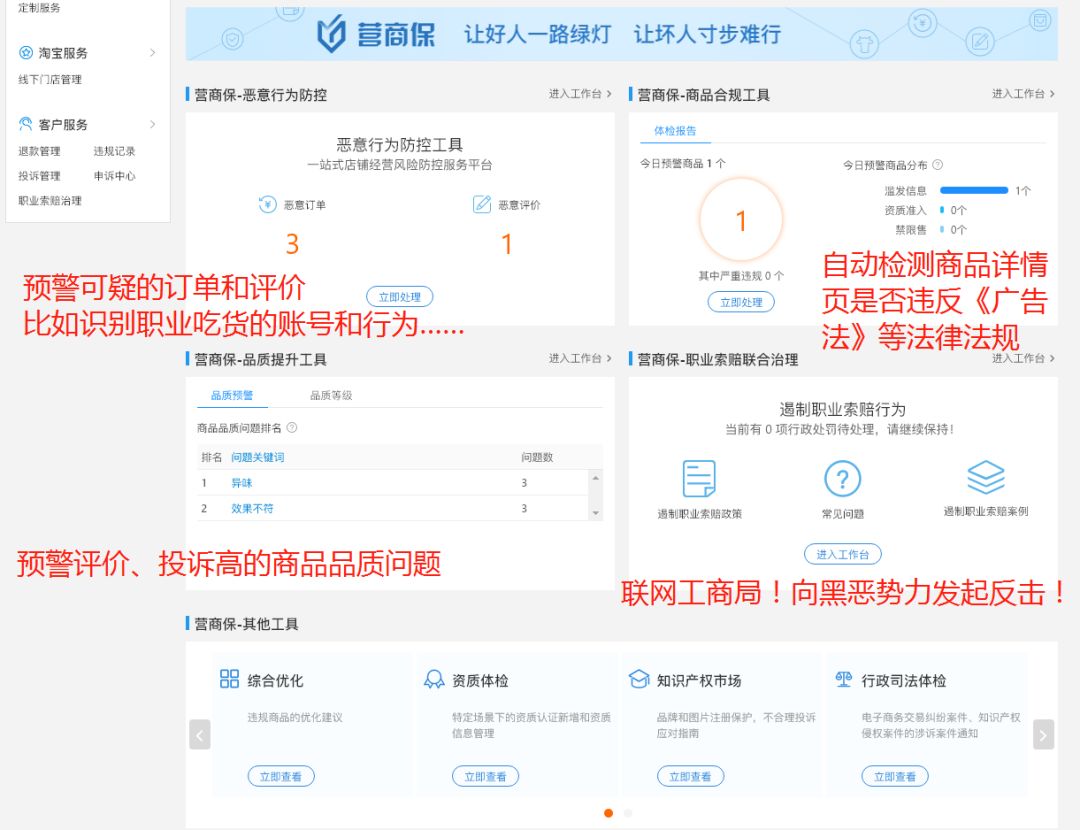
Task: Open the 遏制职业索赔政策 document icon
Action: click(699, 478)
